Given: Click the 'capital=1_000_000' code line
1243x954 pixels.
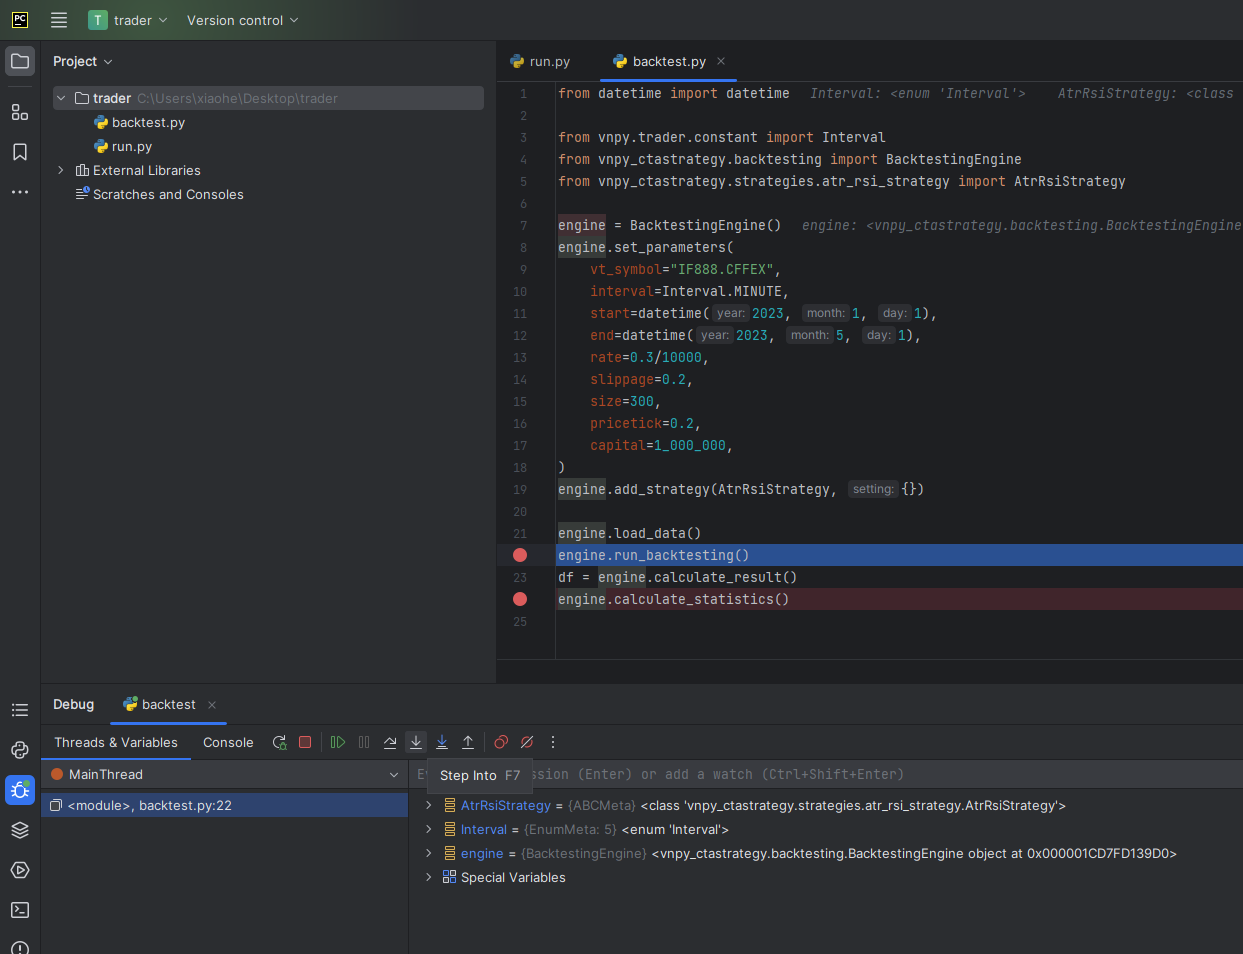Looking at the screenshot, I should (x=662, y=445).
